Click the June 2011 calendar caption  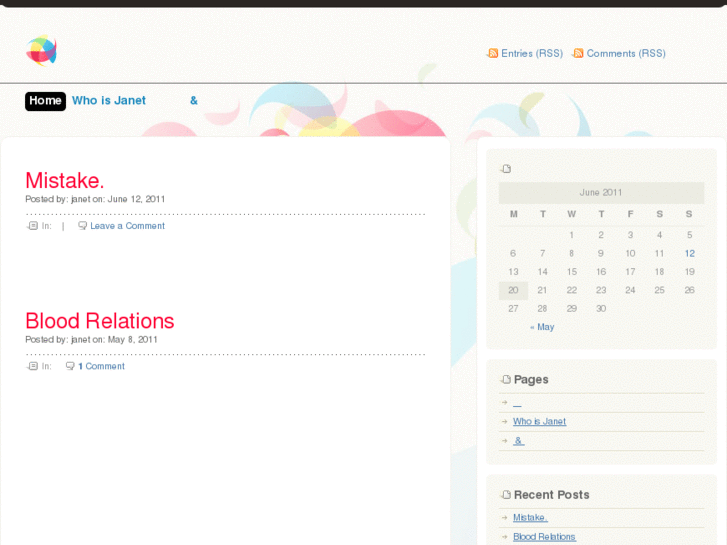[601, 192]
